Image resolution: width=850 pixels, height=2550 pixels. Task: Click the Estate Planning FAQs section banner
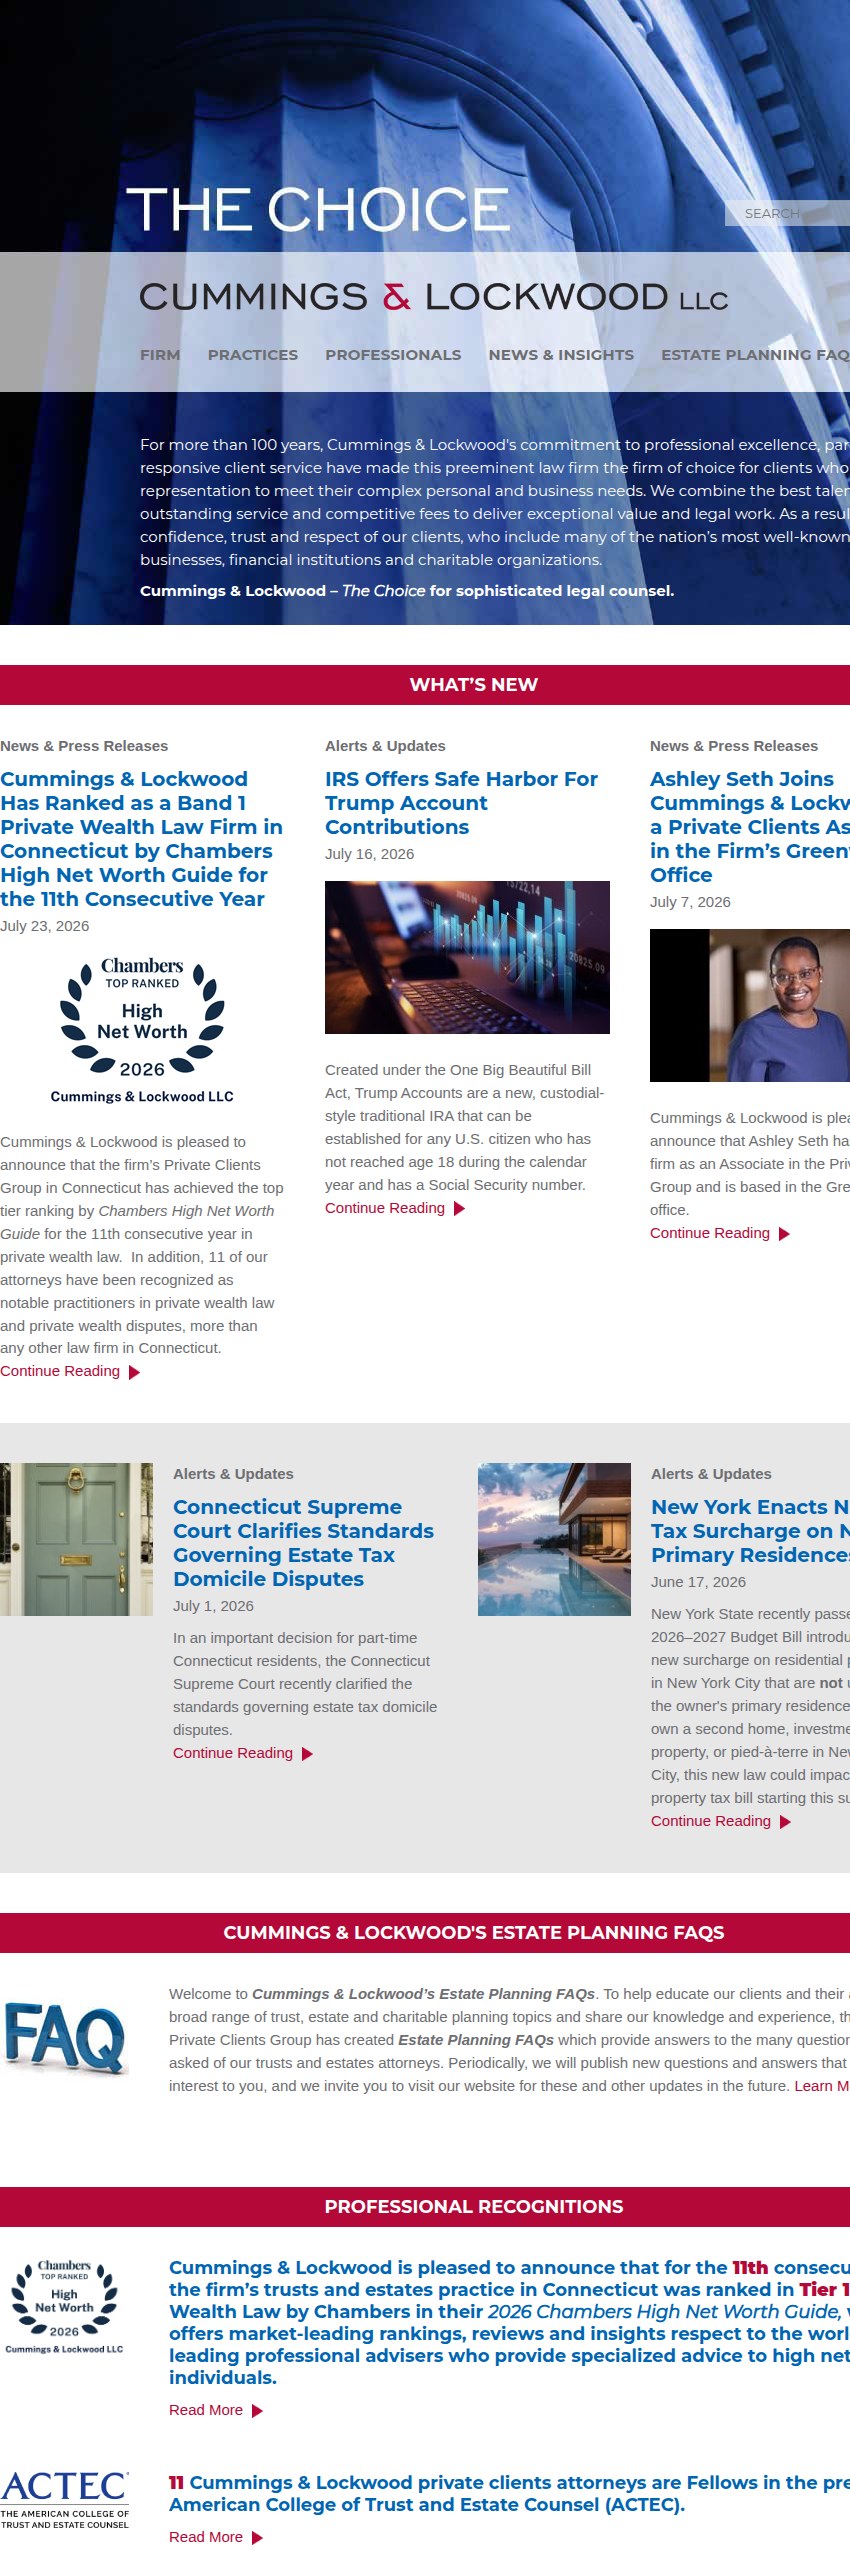(x=425, y=1933)
